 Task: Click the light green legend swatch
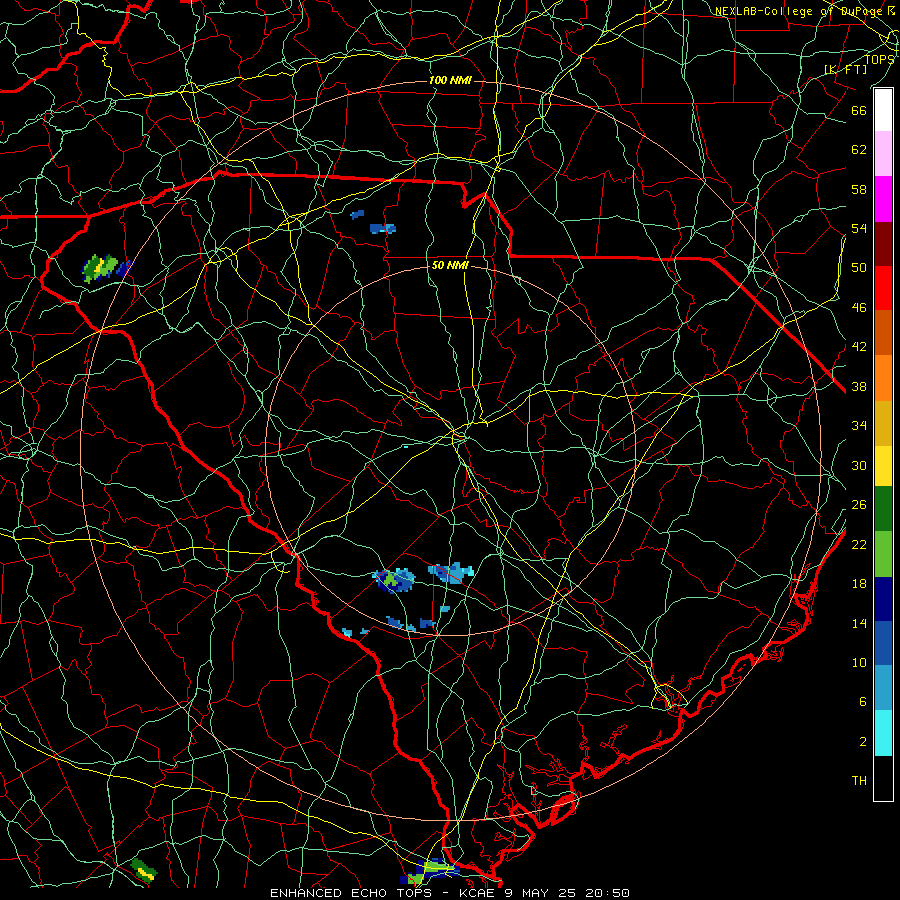[x=883, y=554]
